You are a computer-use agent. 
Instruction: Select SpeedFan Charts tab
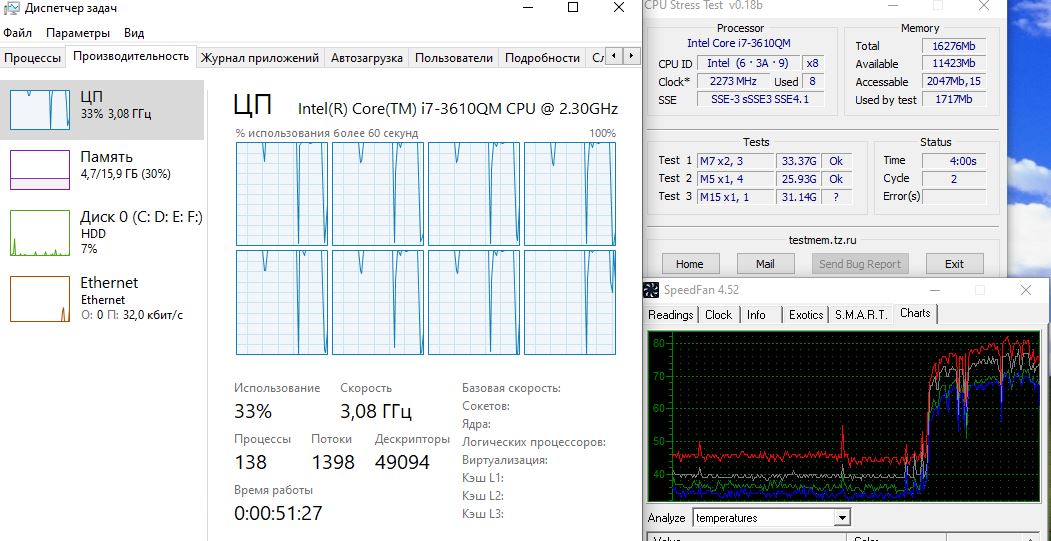(x=916, y=313)
